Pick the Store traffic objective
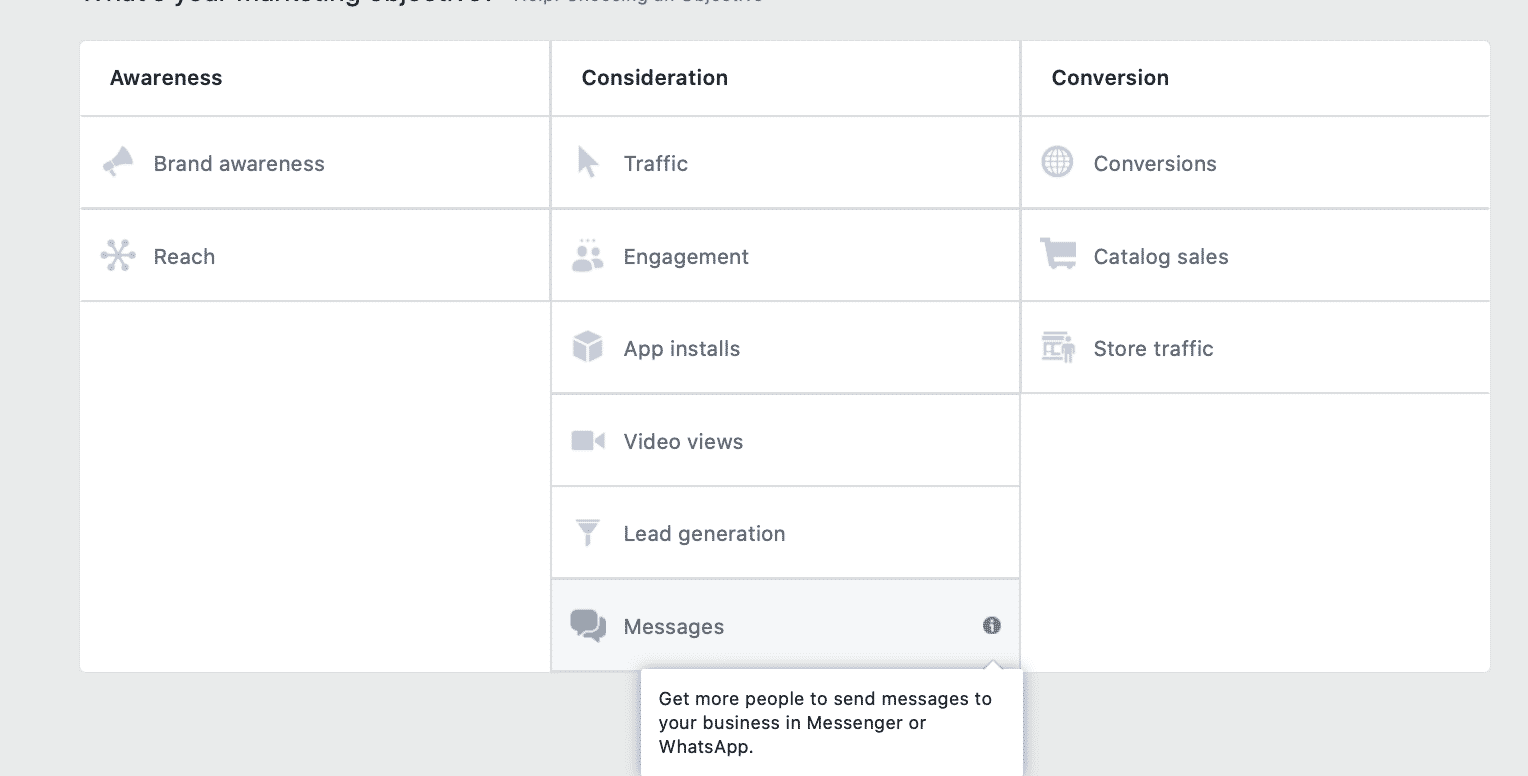 (1255, 348)
